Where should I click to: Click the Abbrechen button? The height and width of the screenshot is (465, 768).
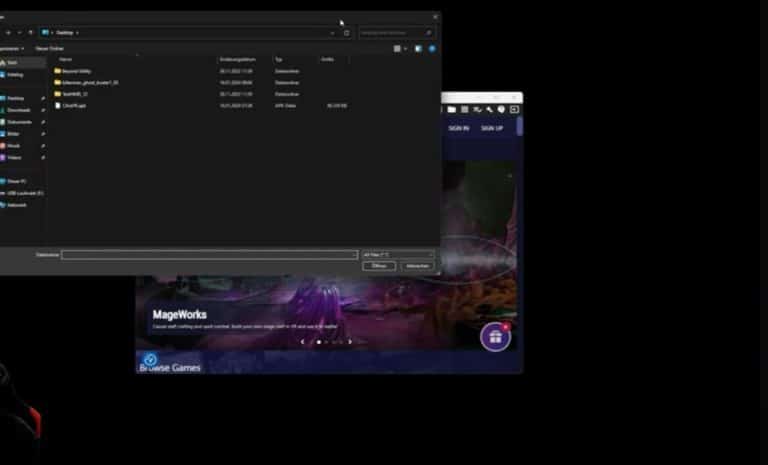pyautogui.click(x=417, y=266)
